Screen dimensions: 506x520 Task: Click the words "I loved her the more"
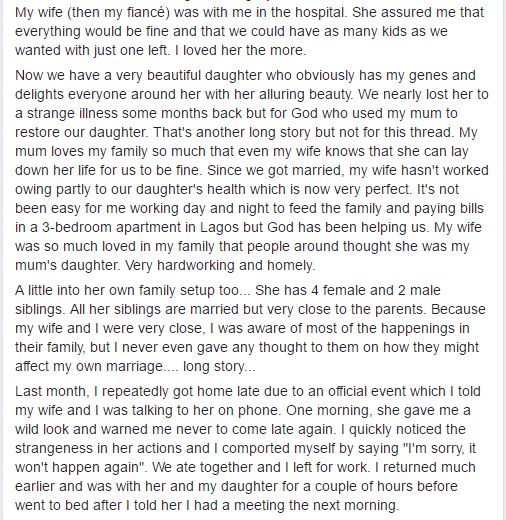click(239, 51)
